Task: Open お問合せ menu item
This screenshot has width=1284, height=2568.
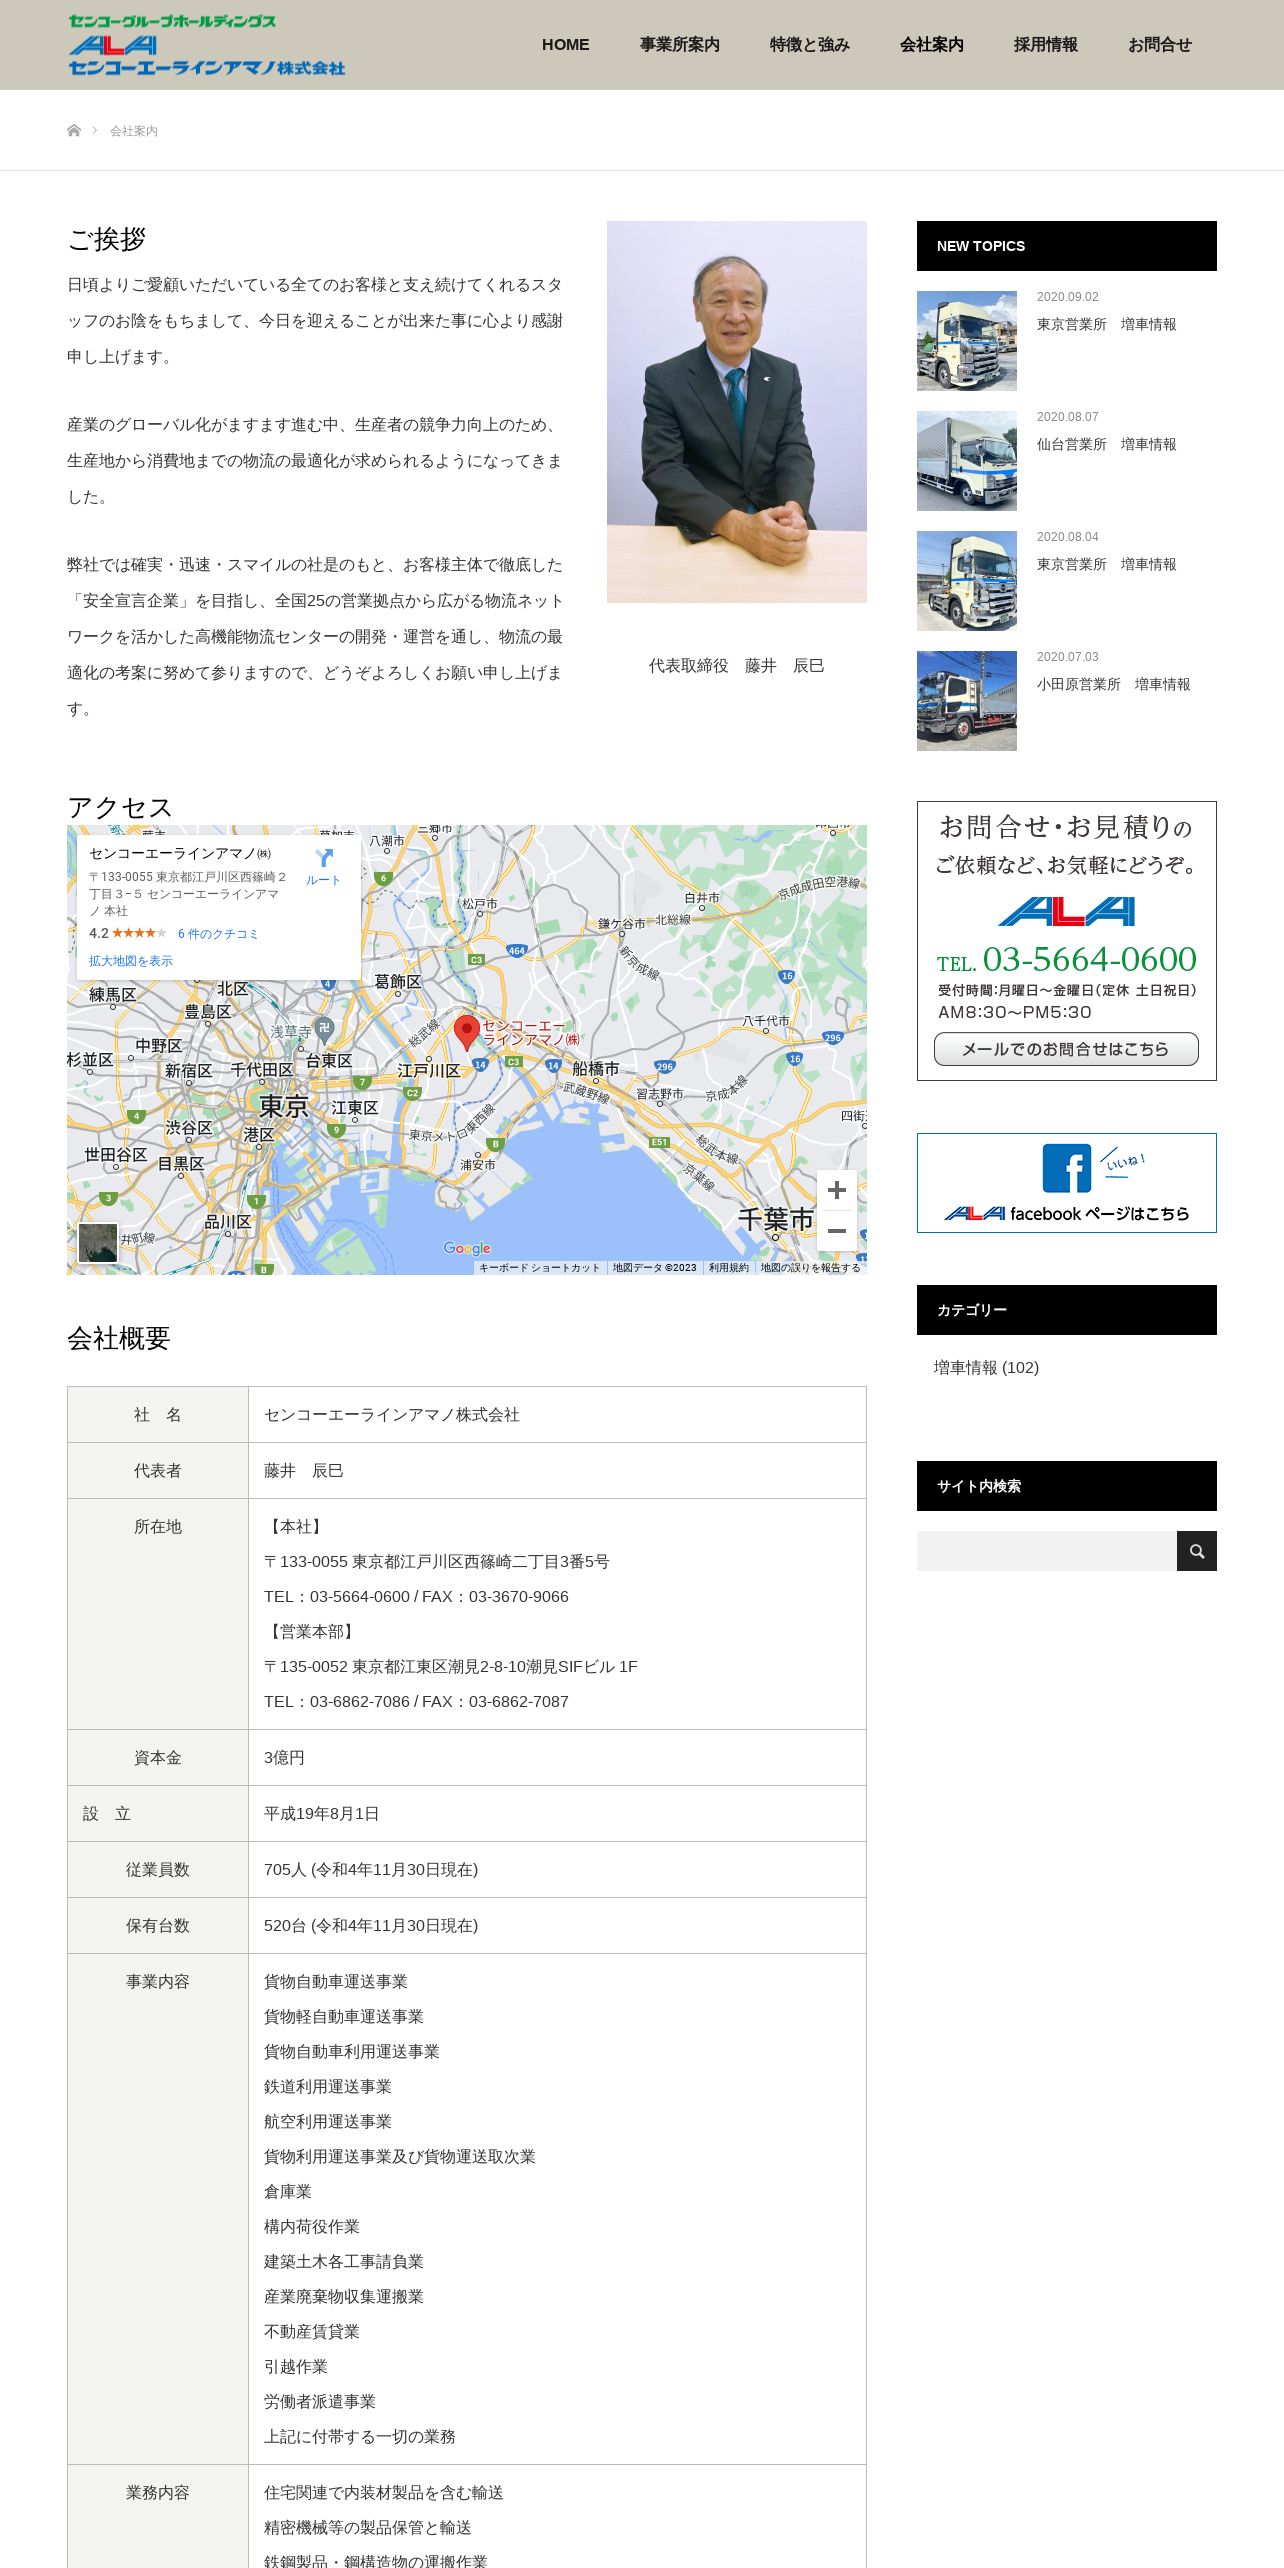Action: point(1160,45)
